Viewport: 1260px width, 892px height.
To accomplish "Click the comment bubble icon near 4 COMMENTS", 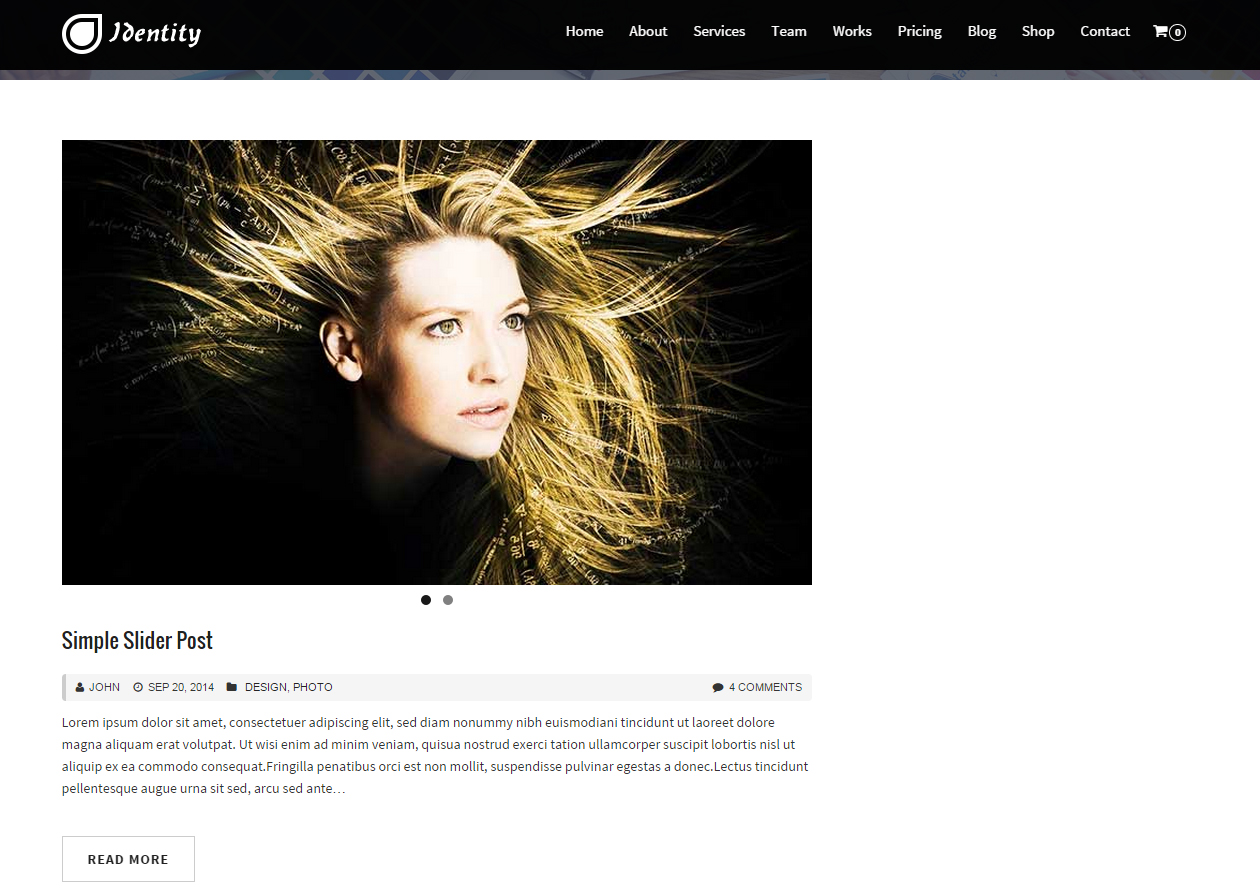I will coord(718,687).
